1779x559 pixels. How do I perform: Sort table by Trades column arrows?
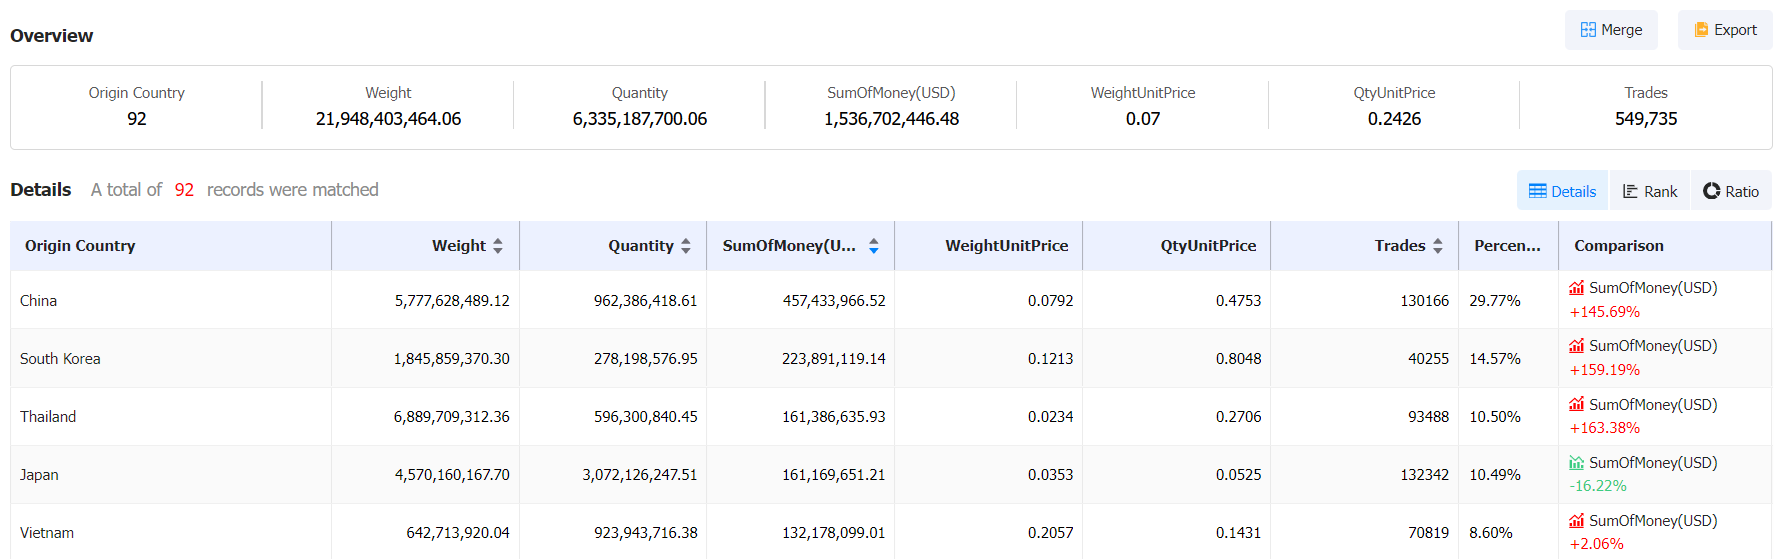(x=1438, y=246)
